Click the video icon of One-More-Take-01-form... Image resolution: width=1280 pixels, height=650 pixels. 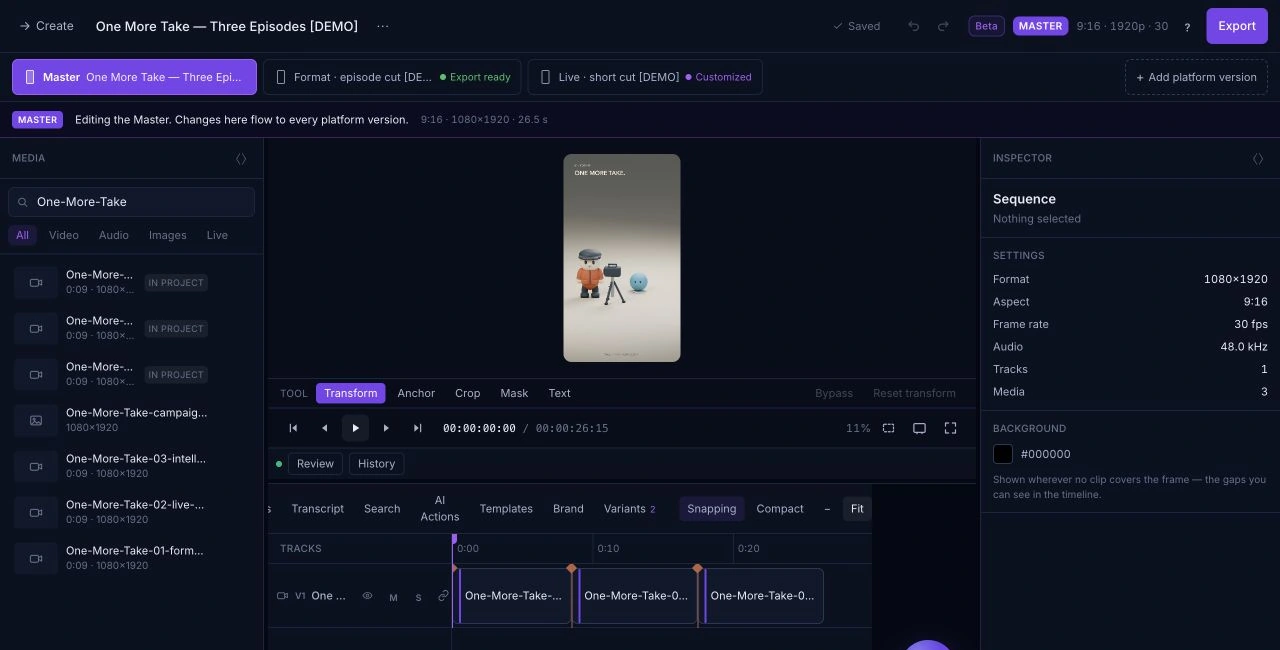tap(36, 559)
